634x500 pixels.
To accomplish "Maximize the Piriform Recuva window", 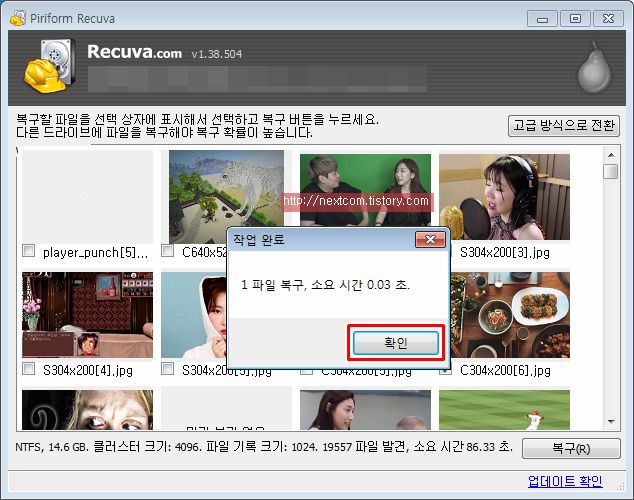I will point(575,19).
